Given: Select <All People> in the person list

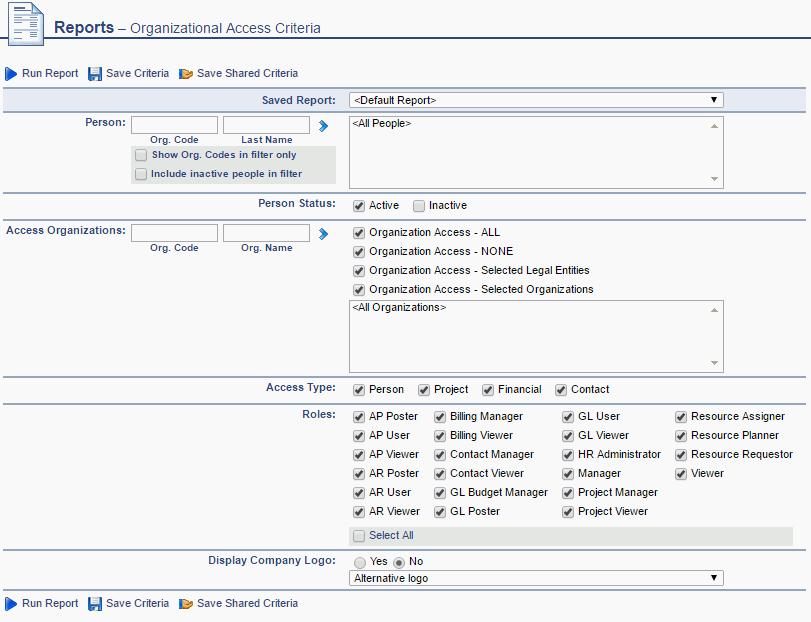Looking at the screenshot, I should [x=382, y=124].
